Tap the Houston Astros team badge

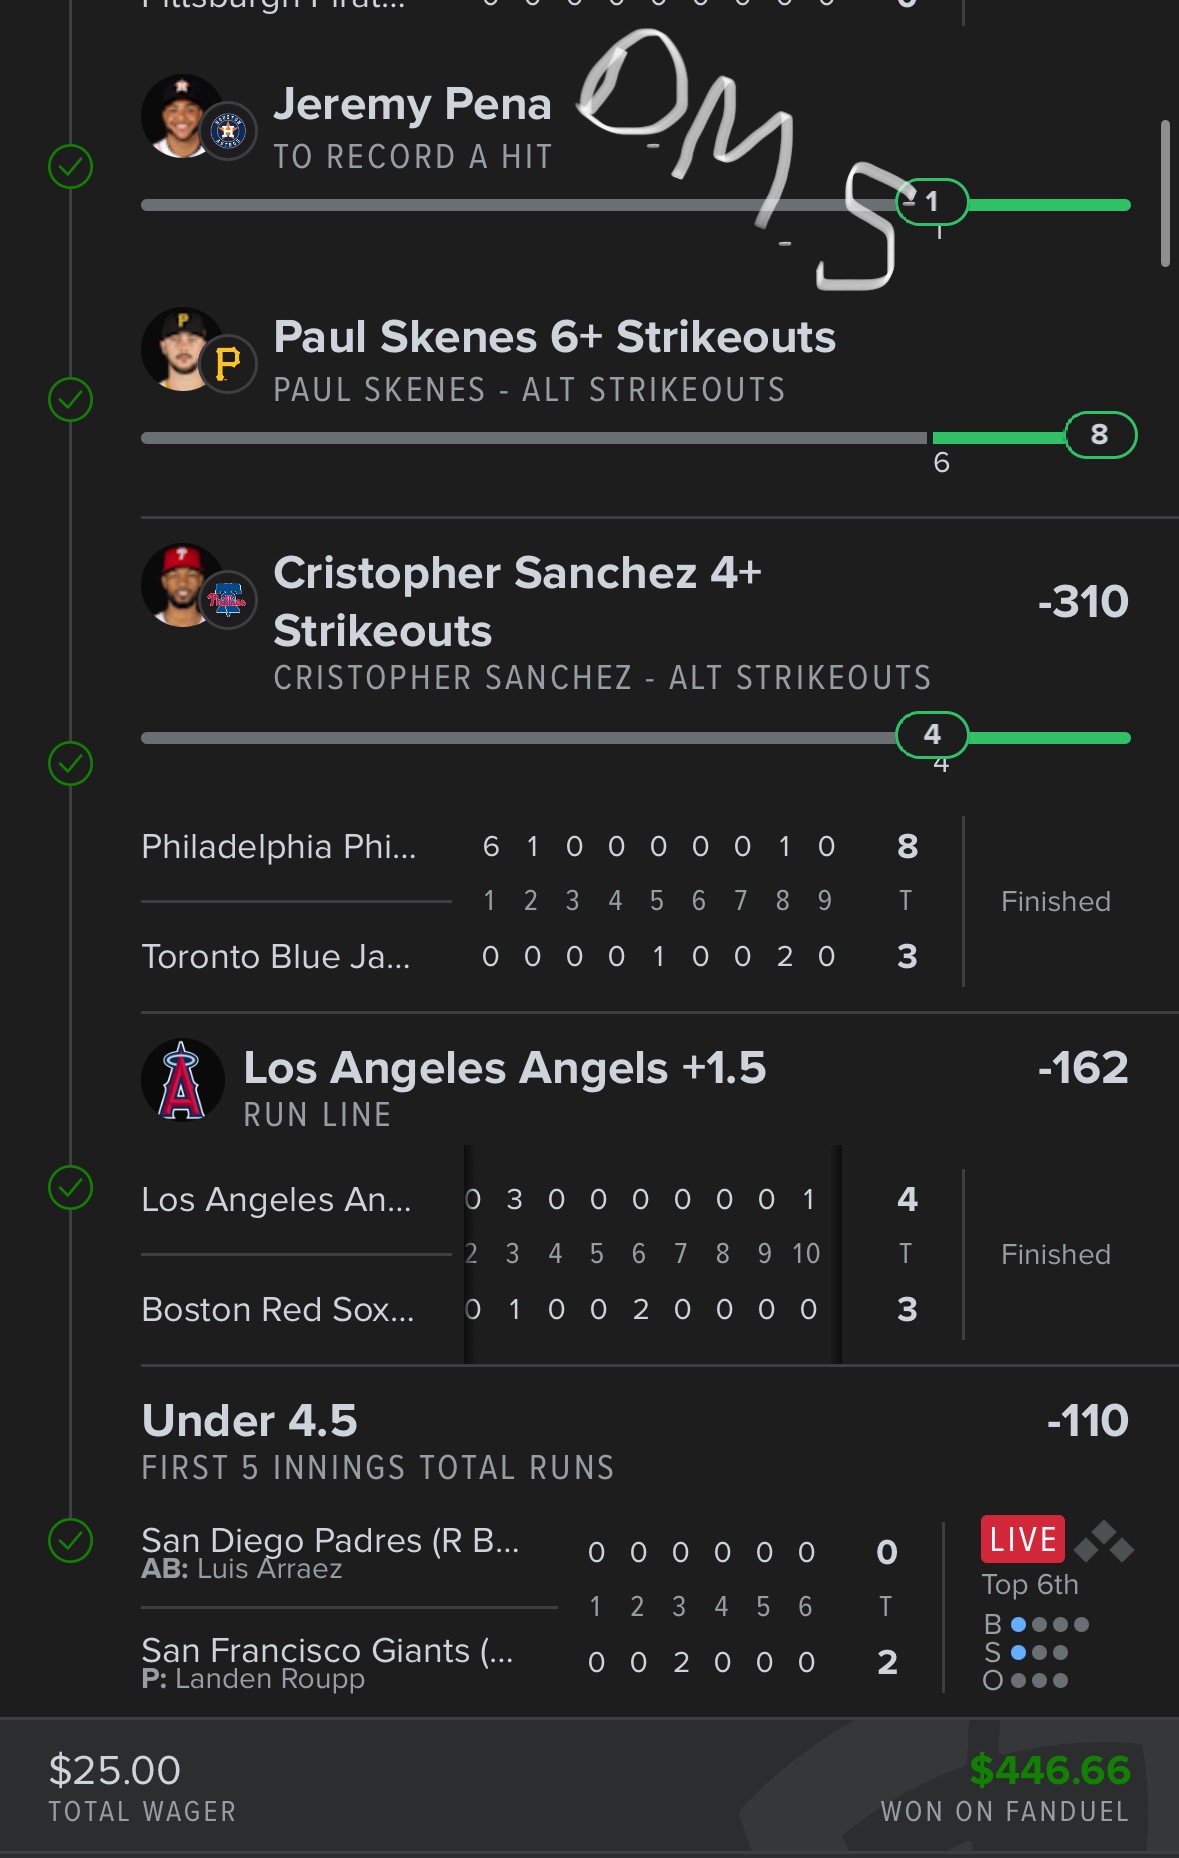[229, 131]
